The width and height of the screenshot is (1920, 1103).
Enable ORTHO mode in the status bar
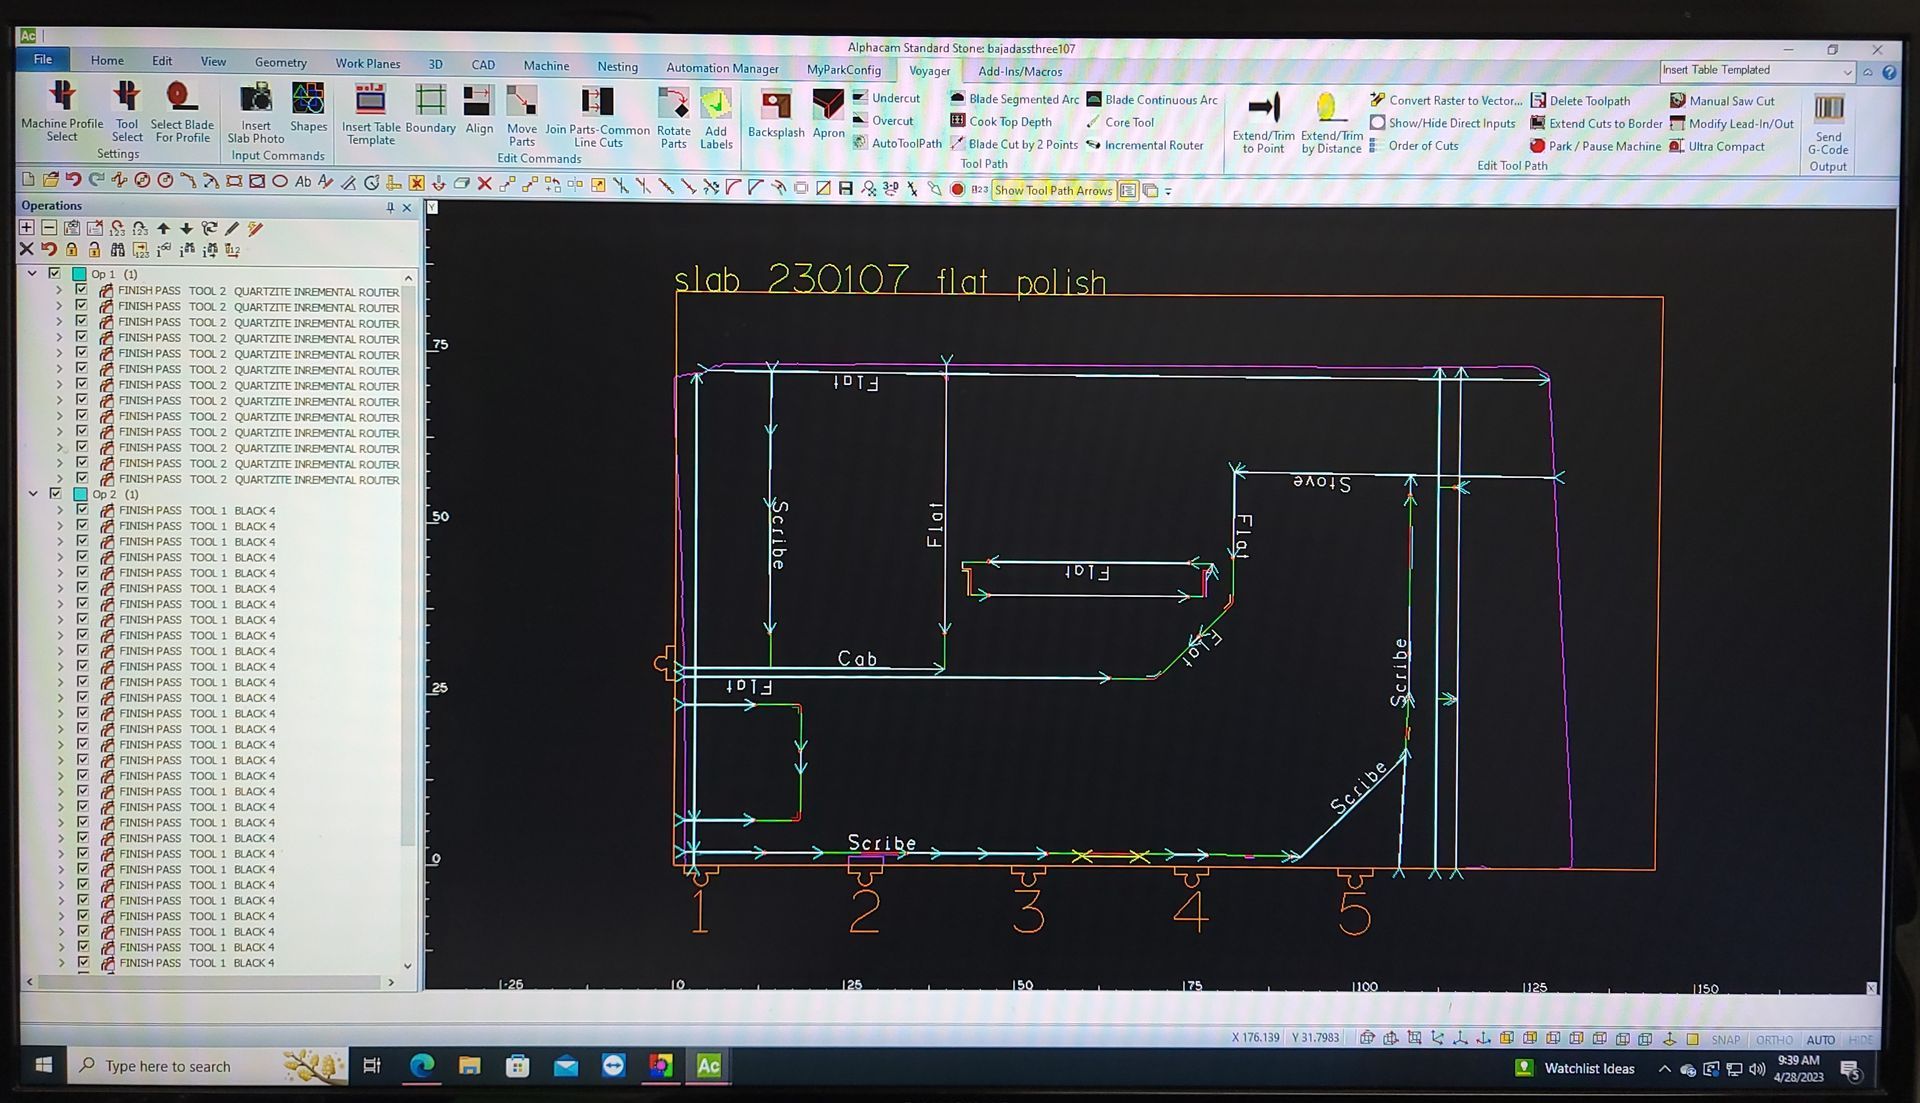1774,1040
